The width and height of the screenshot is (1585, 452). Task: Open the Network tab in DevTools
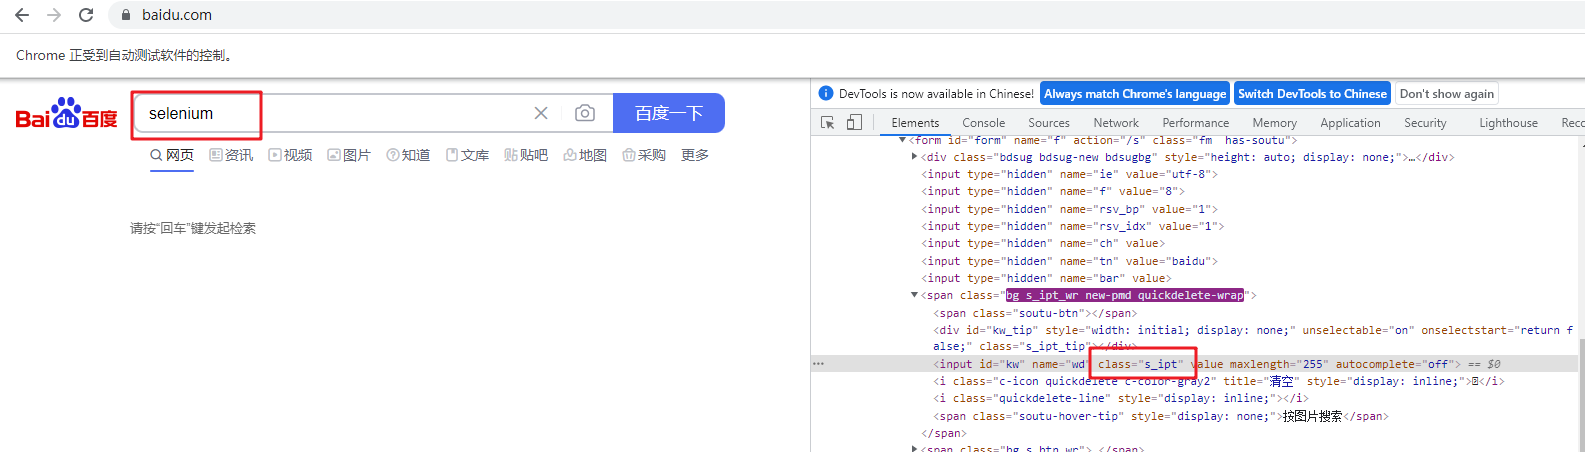pyautogui.click(x=1116, y=123)
